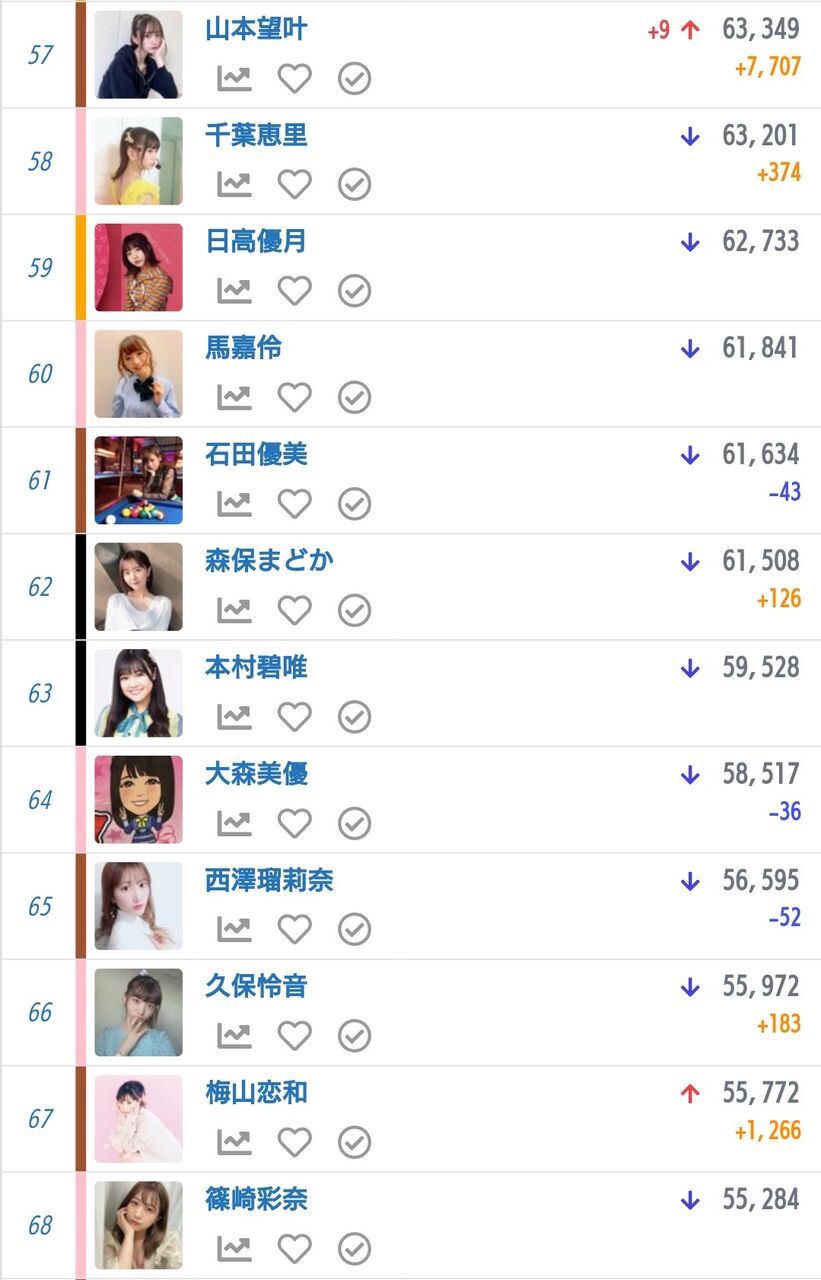This screenshot has width=821, height=1280.
Task: Favorite 篠崎彩奈 with the heart icon
Action: pos(294,1248)
